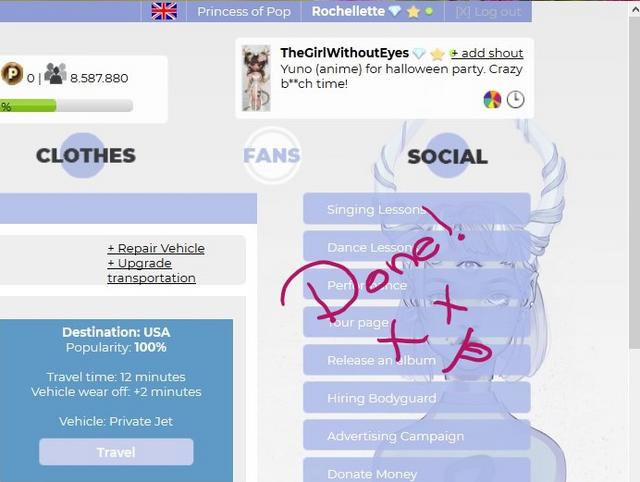Click the rainbow color wheel icon
Screen dimensions: 640x482
click(x=492, y=100)
